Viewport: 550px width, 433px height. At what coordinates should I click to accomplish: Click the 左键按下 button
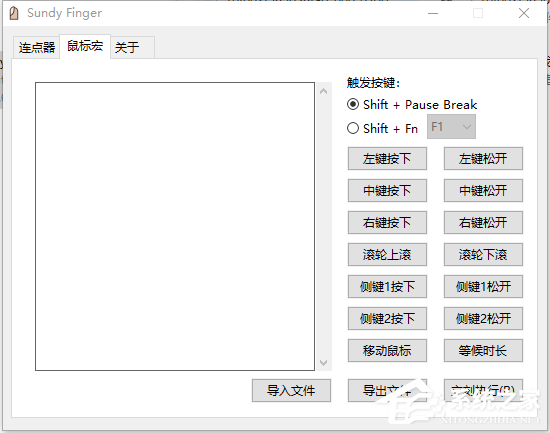pyautogui.click(x=387, y=159)
